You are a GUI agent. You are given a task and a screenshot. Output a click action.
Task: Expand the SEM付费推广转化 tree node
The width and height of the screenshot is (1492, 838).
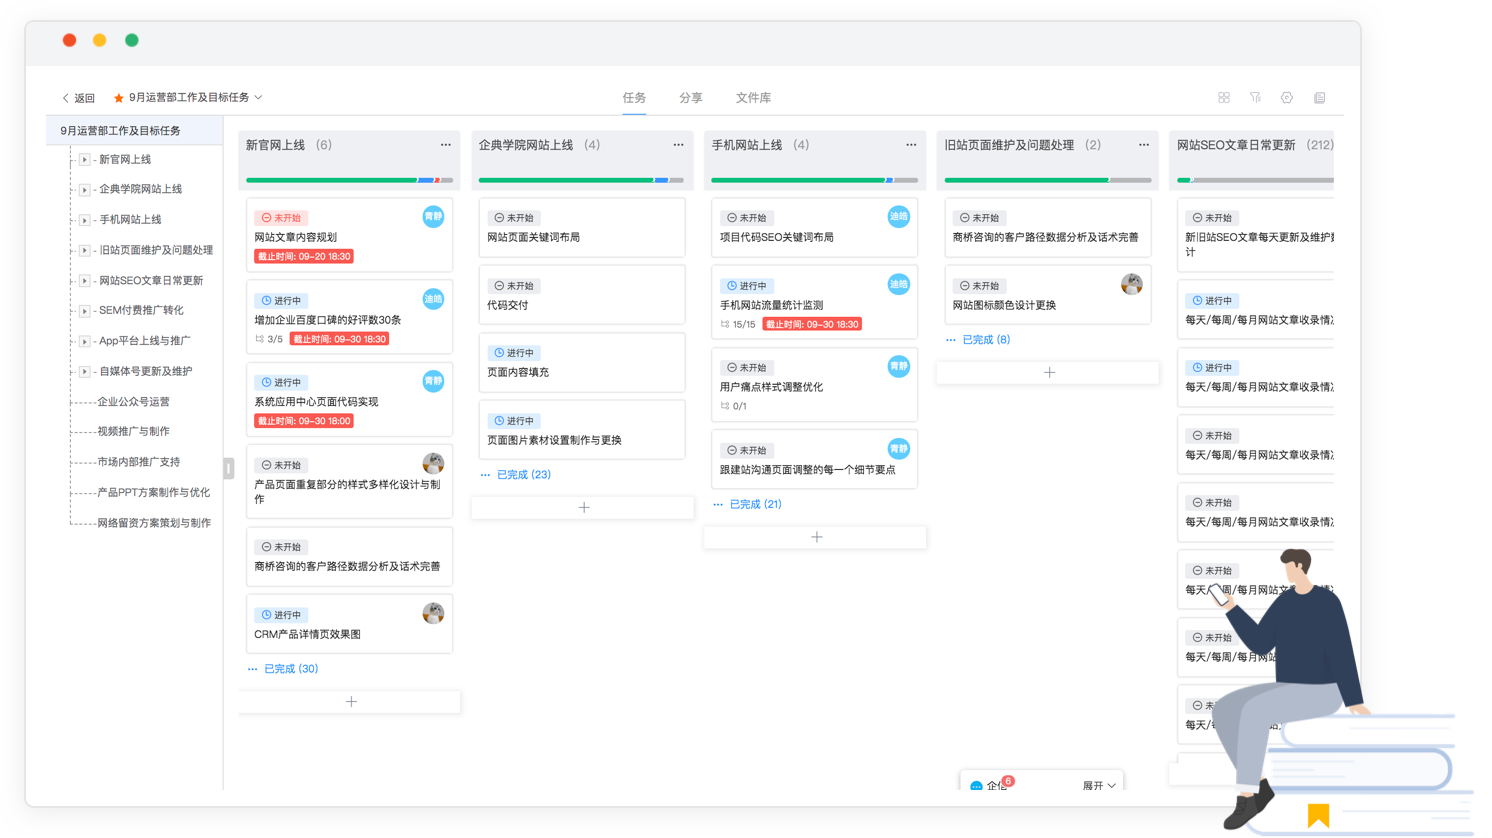coord(85,311)
